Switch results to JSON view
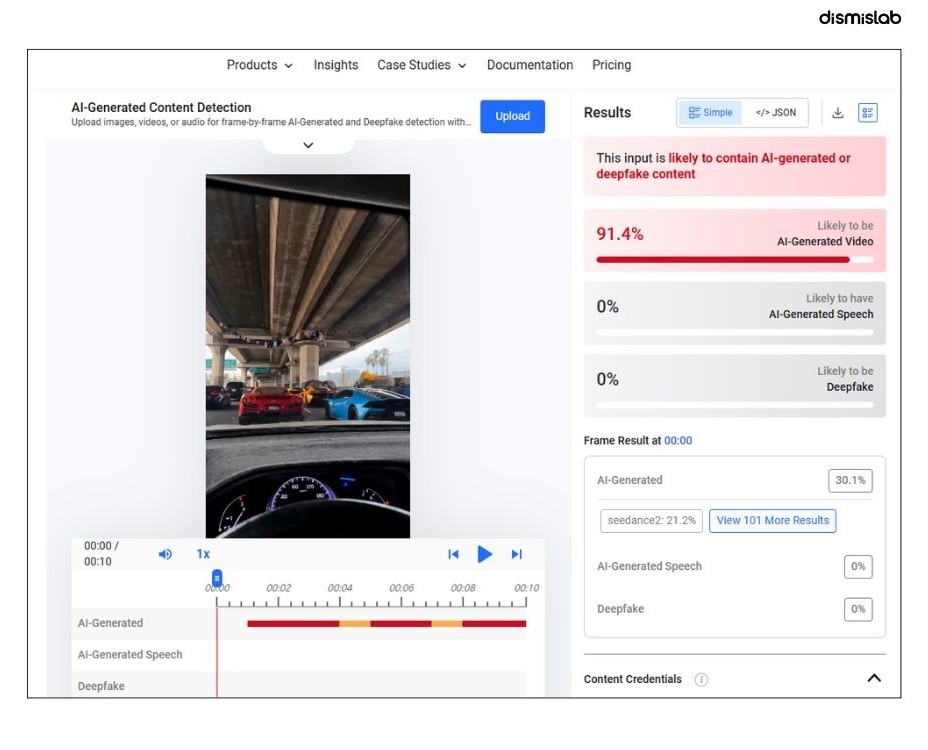The height and width of the screenshot is (750, 928). 775,112
